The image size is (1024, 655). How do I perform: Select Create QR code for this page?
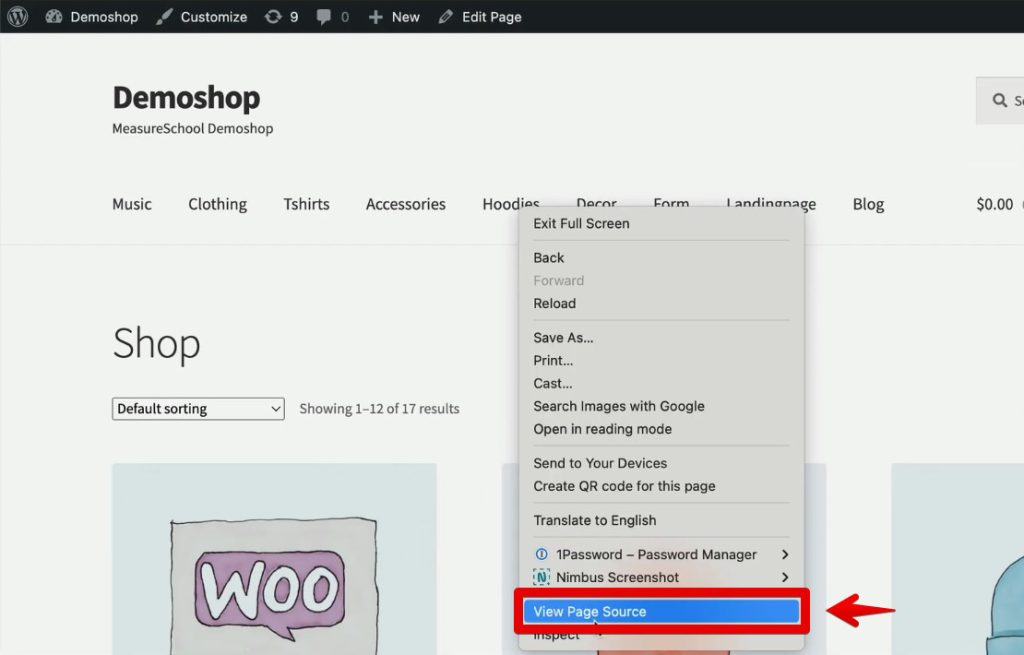[661, 486]
